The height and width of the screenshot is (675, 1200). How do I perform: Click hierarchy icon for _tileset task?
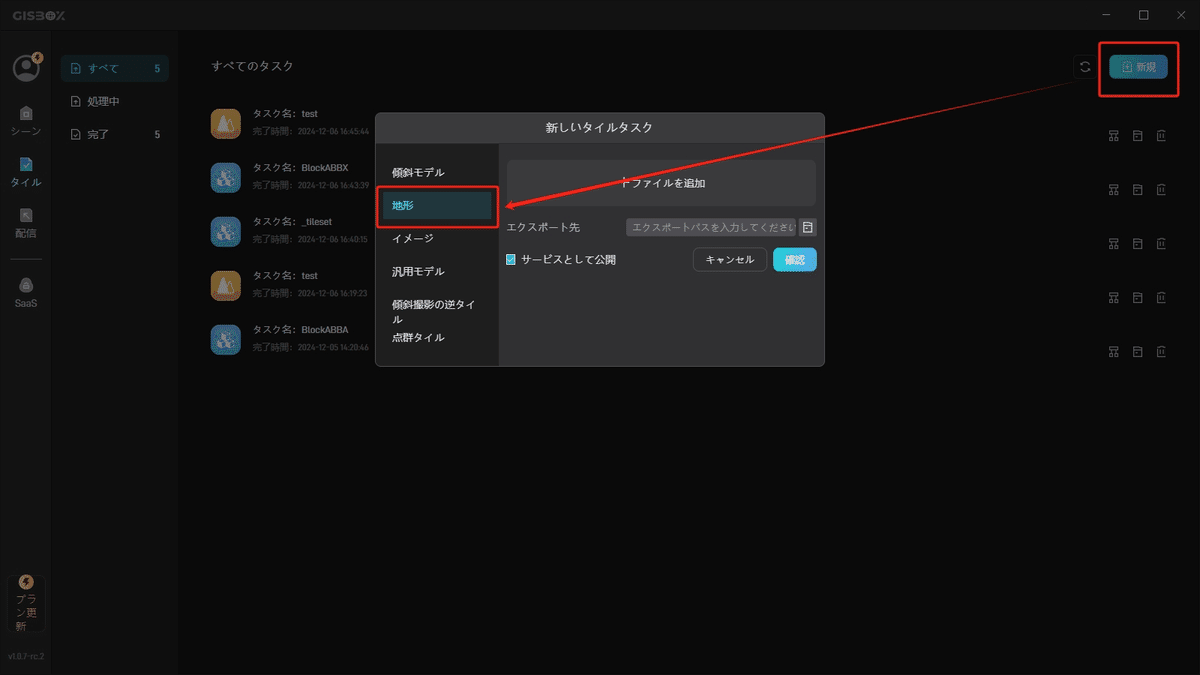[x=1113, y=244]
